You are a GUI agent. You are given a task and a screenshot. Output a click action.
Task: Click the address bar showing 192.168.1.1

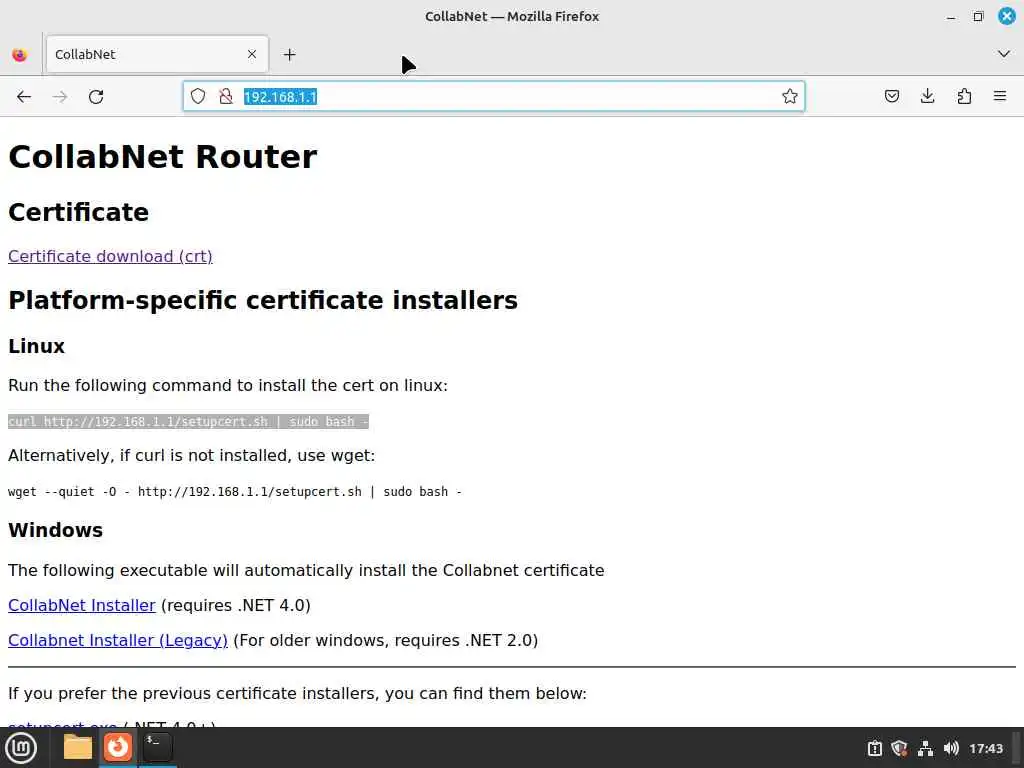493,97
